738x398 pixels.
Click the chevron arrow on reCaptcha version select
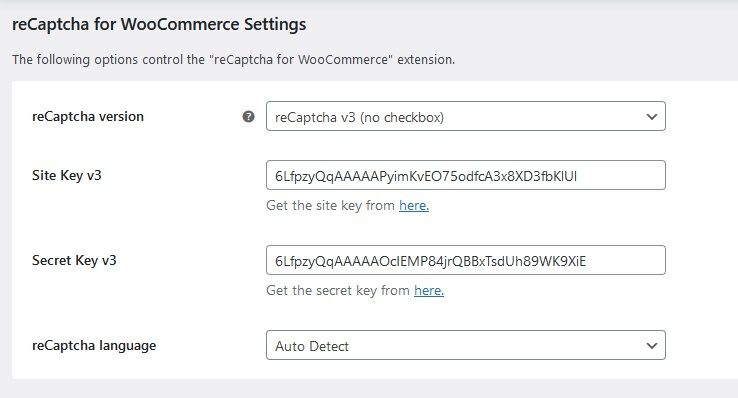click(651, 117)
